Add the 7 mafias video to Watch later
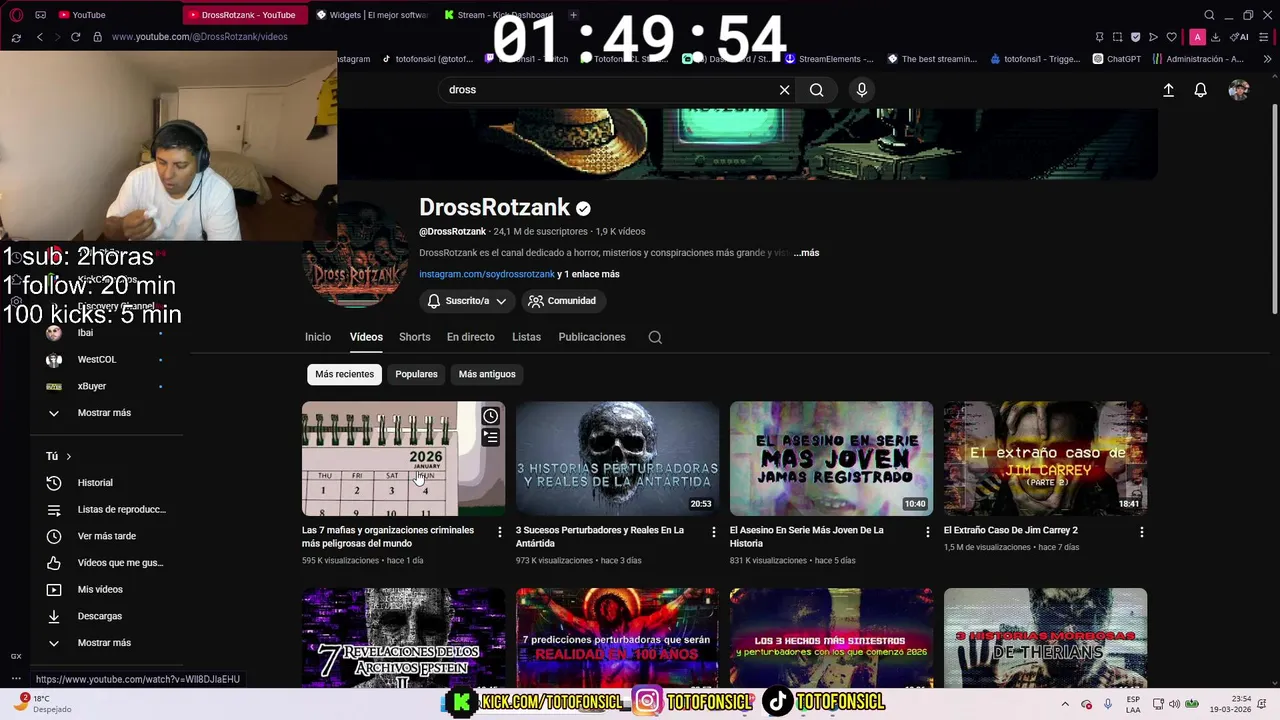This screenshot has height=720, width=1280. (x=490, y=416)
